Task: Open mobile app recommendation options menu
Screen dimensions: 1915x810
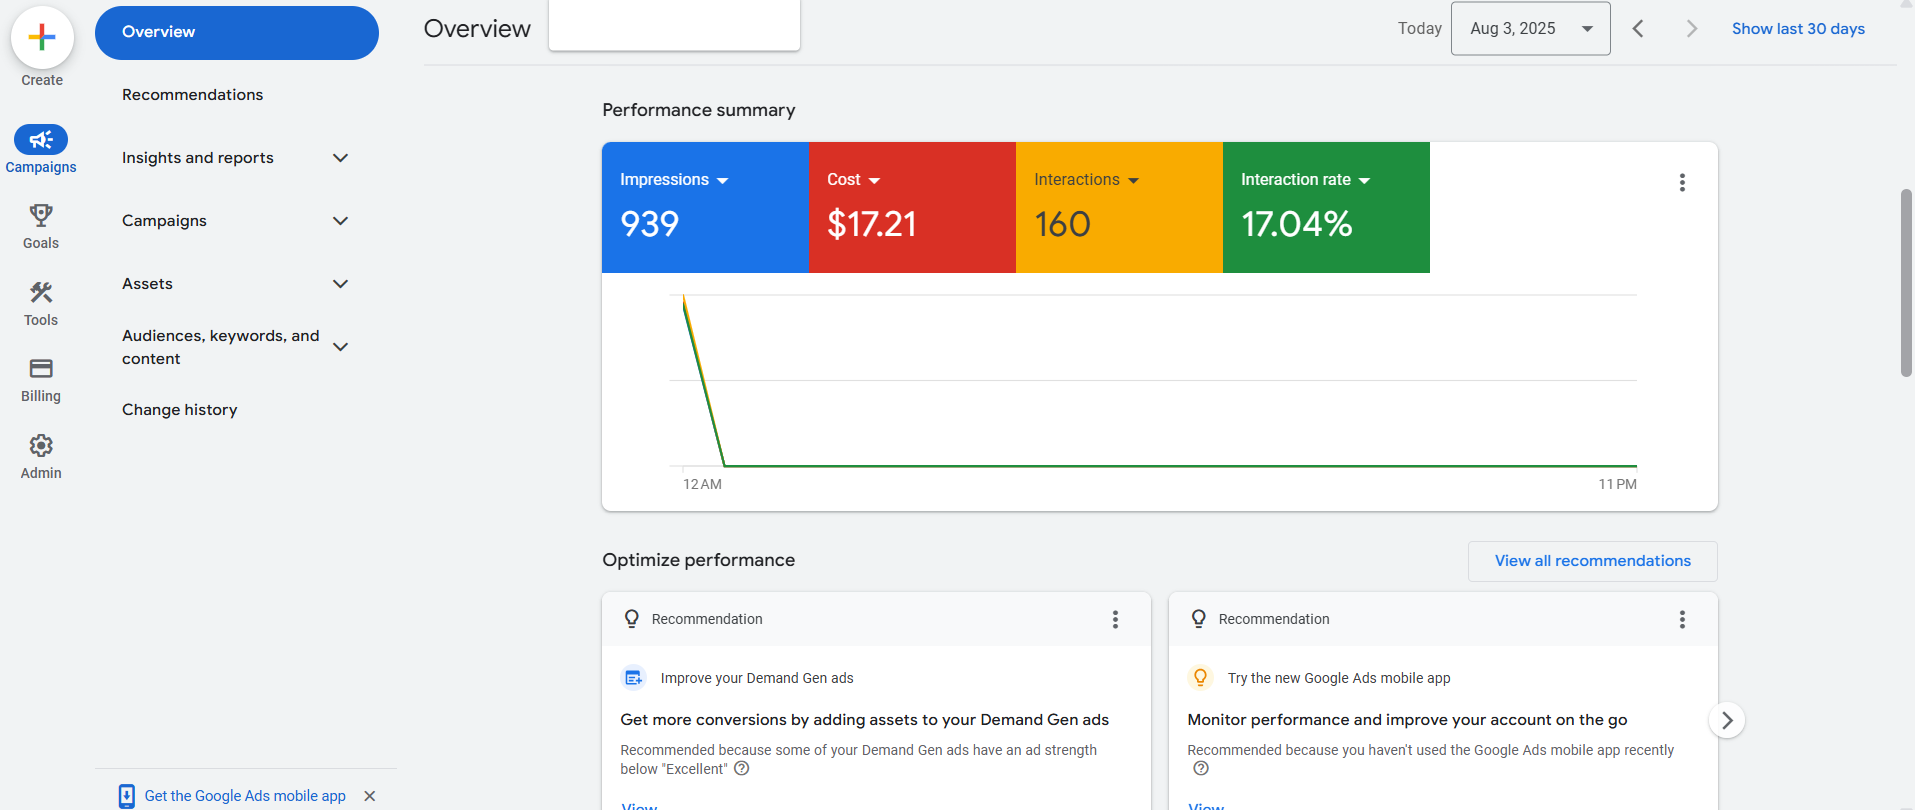Action: click(x=1682, y=620)
